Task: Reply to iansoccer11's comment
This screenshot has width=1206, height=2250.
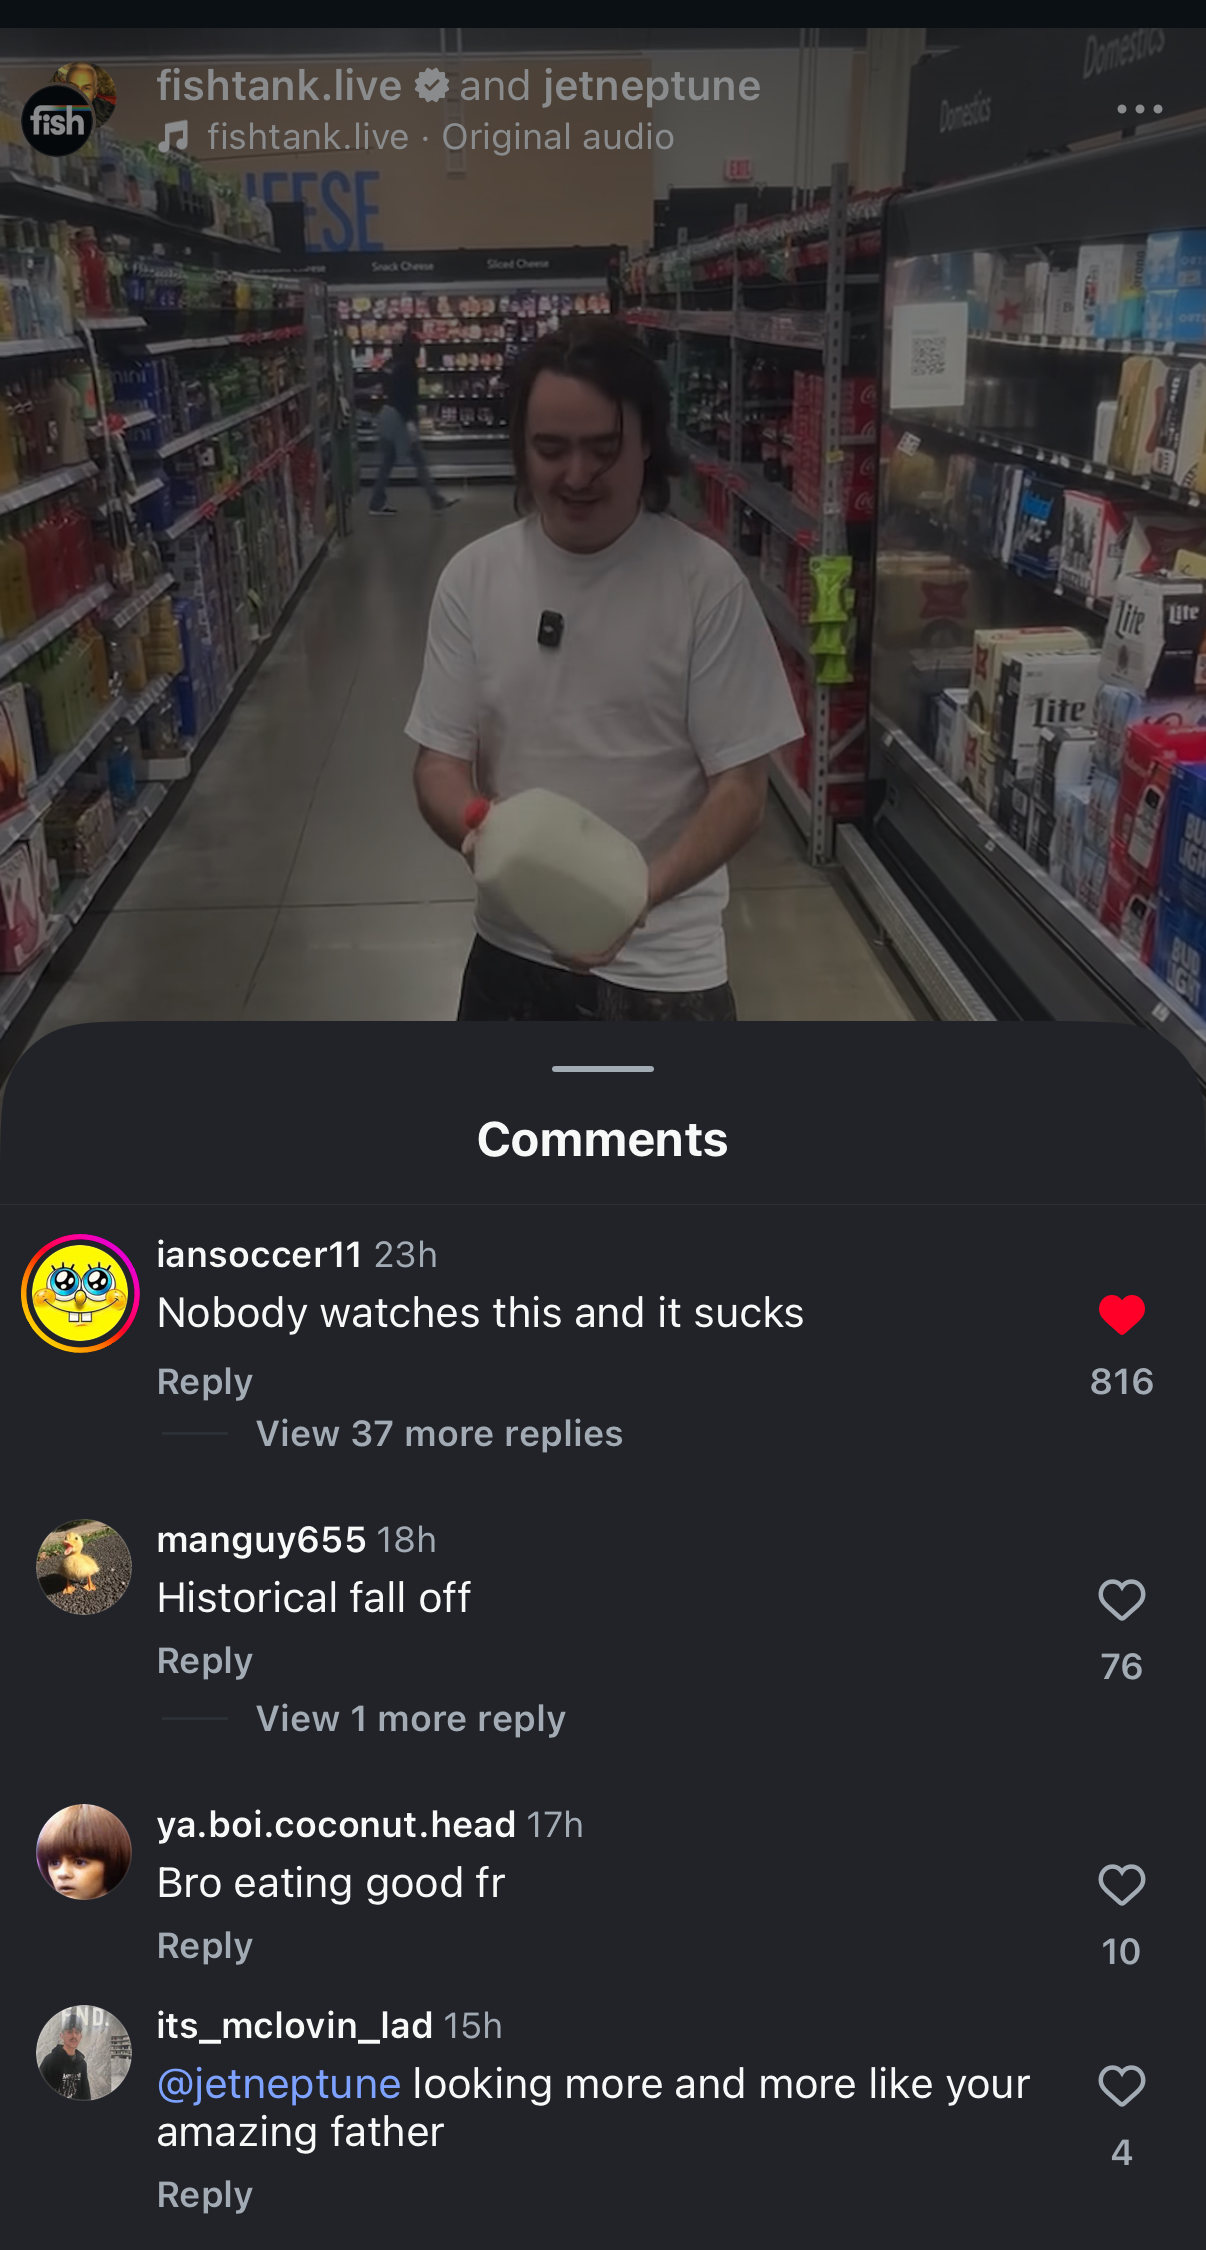Action: [x=205, y=1381]
